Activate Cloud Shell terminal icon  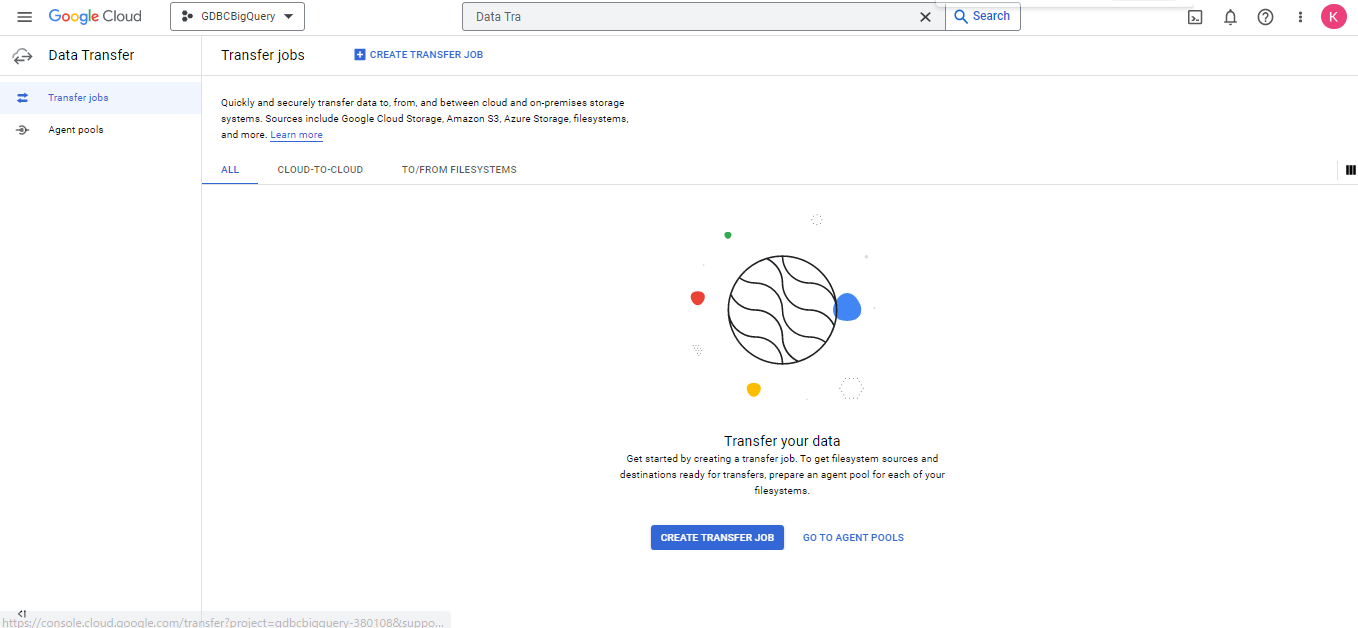[x=1195, y=17]
